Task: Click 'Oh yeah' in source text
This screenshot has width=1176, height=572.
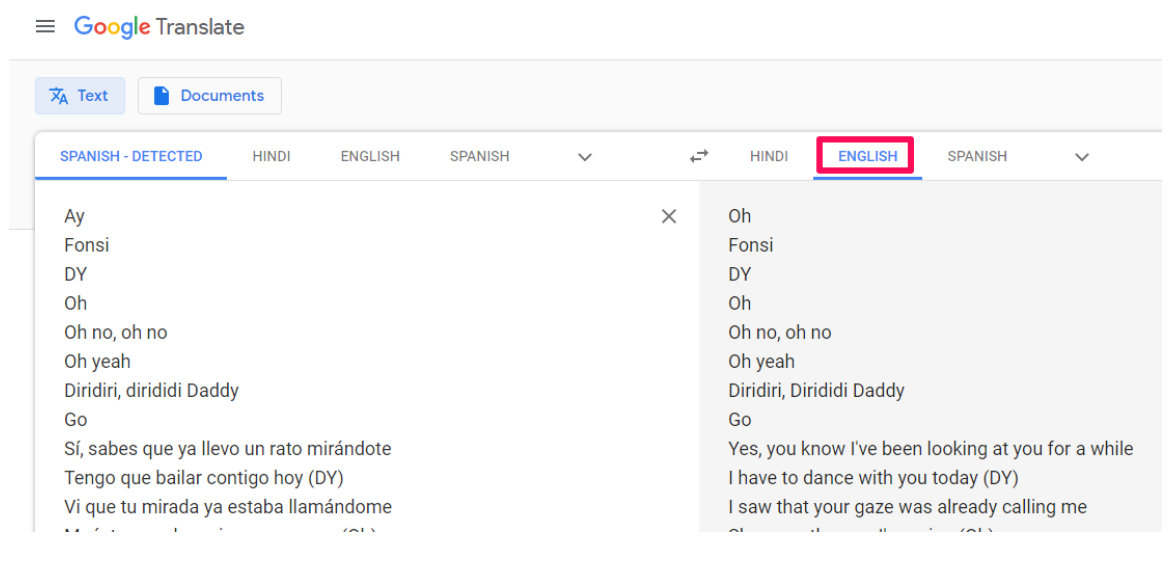Action: click(98, 361)
